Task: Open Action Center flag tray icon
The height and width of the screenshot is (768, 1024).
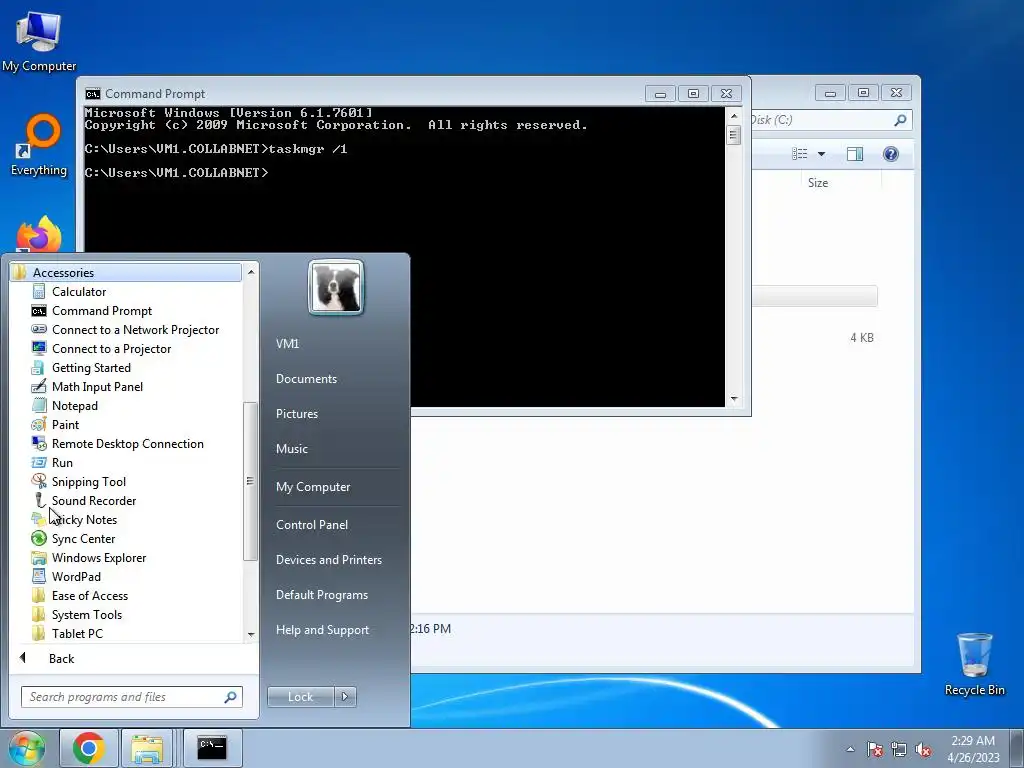Action: pos(875,749)
